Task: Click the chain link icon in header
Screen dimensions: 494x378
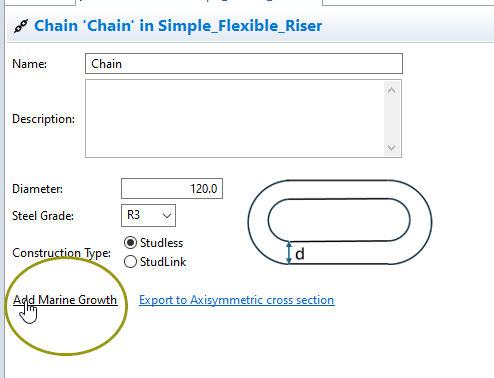Action: click(21, 26)
